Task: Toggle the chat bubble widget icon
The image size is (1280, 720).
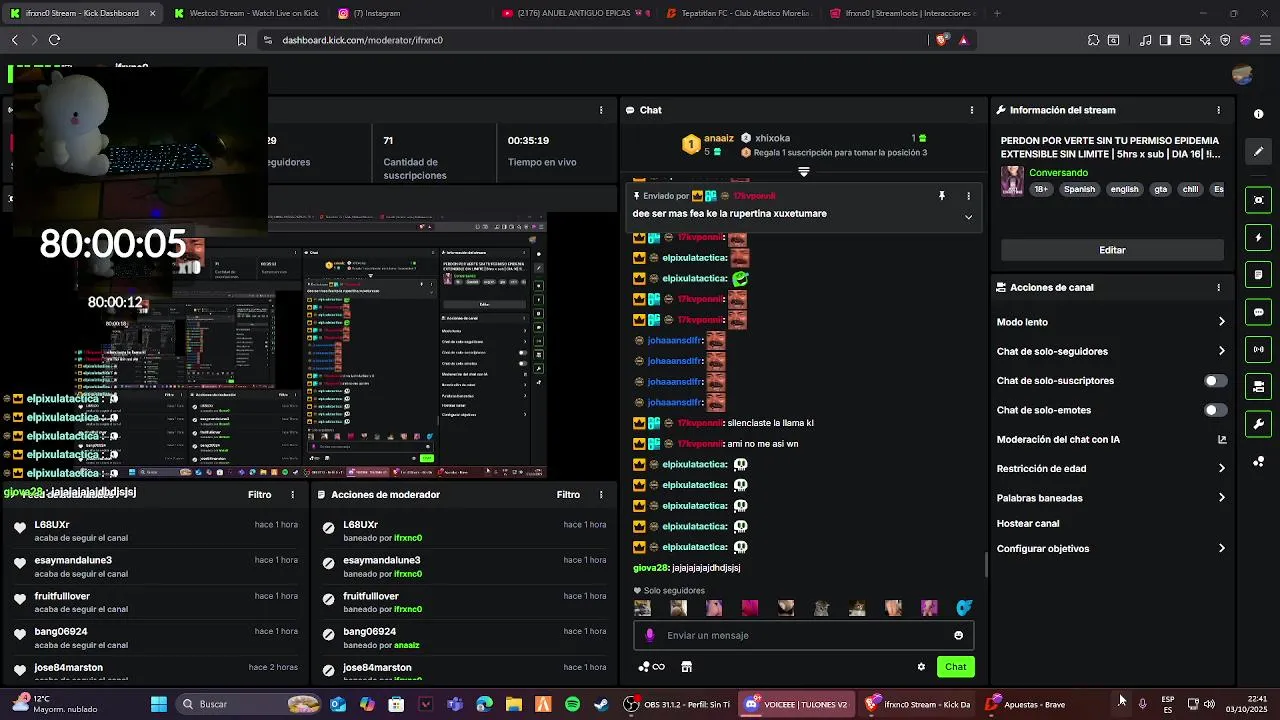Action: tap(1259, 312)
